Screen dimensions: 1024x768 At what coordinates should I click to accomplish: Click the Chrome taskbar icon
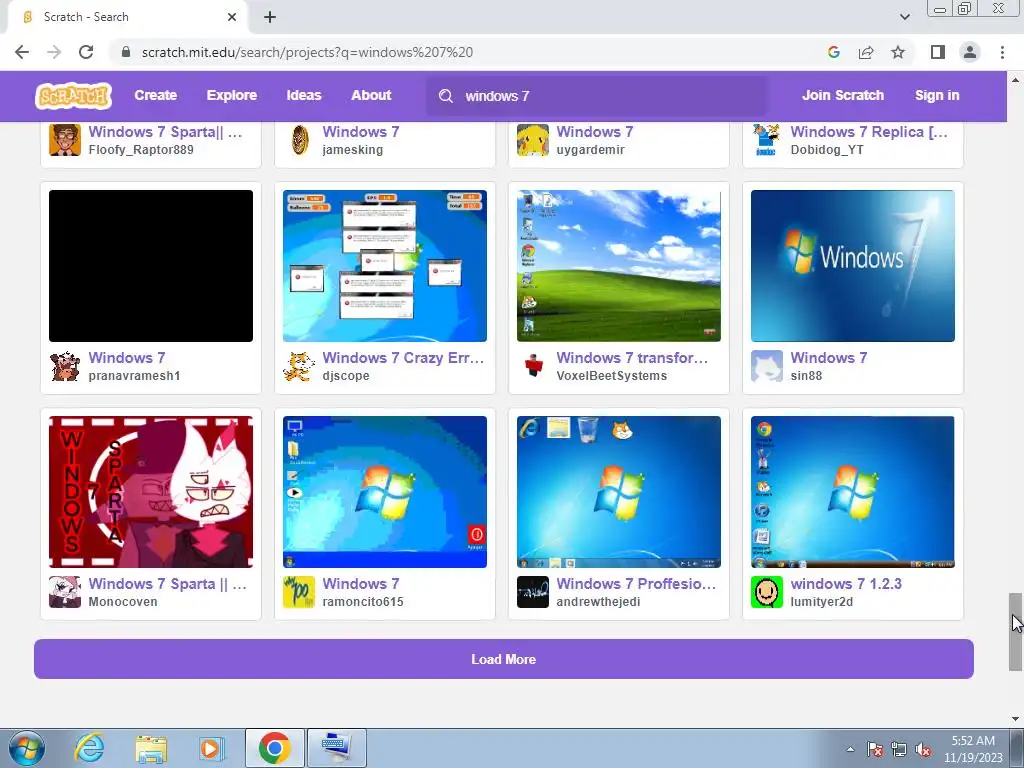[x=274, y=748]
